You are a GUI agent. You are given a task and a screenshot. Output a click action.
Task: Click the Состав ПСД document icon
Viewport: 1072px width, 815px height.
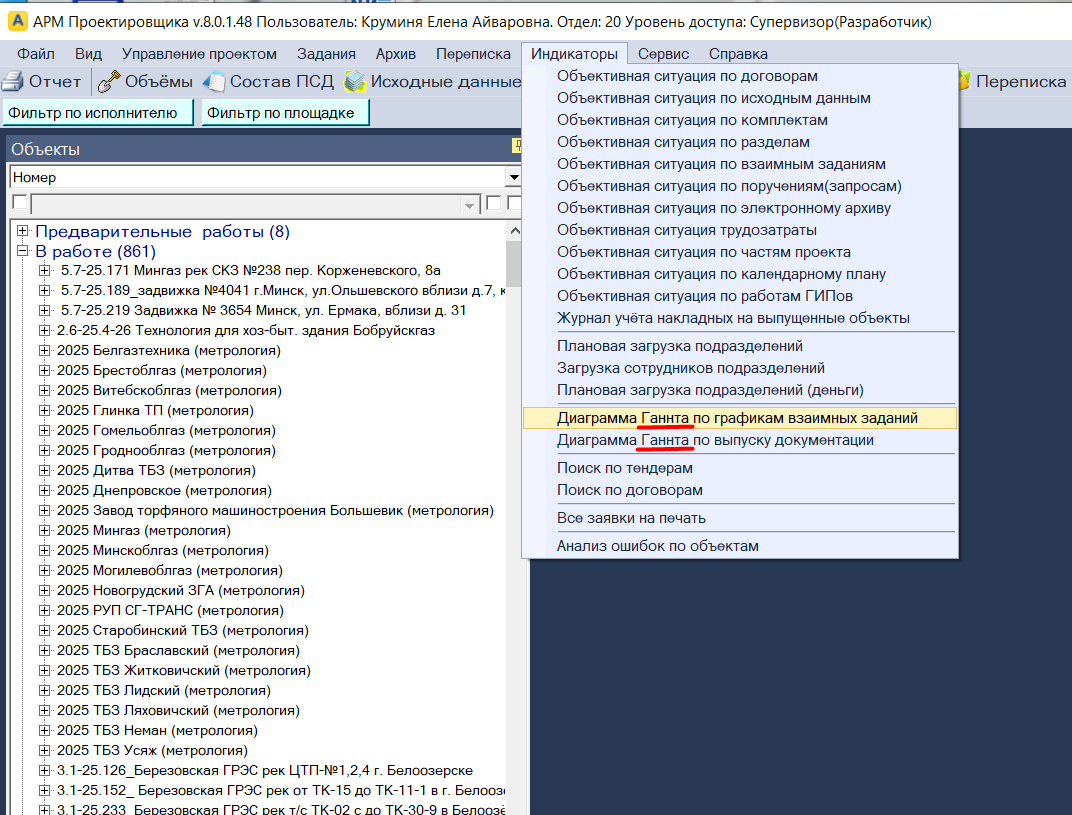tap(214, 82)
